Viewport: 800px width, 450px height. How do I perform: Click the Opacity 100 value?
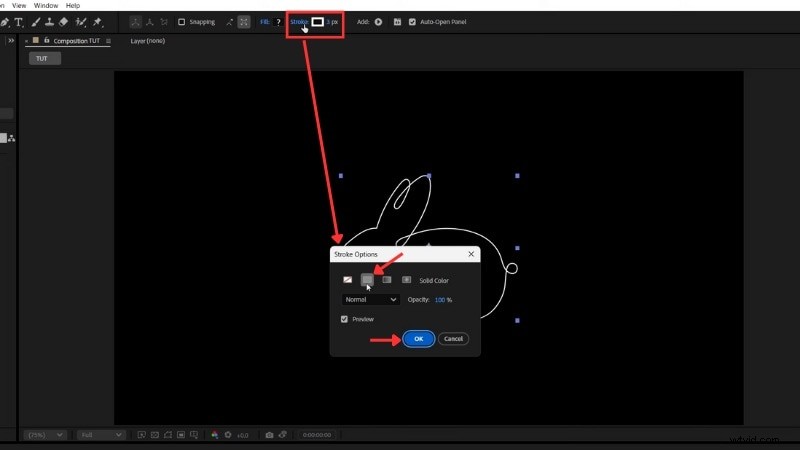coord(440,300)
